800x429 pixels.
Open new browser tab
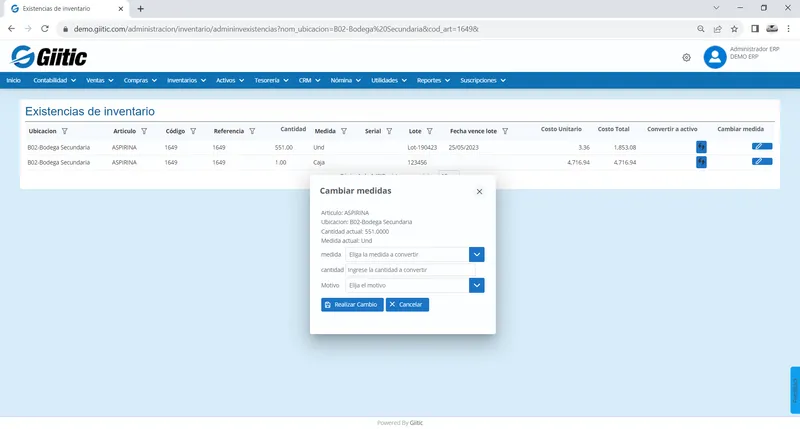coord(140,9)
